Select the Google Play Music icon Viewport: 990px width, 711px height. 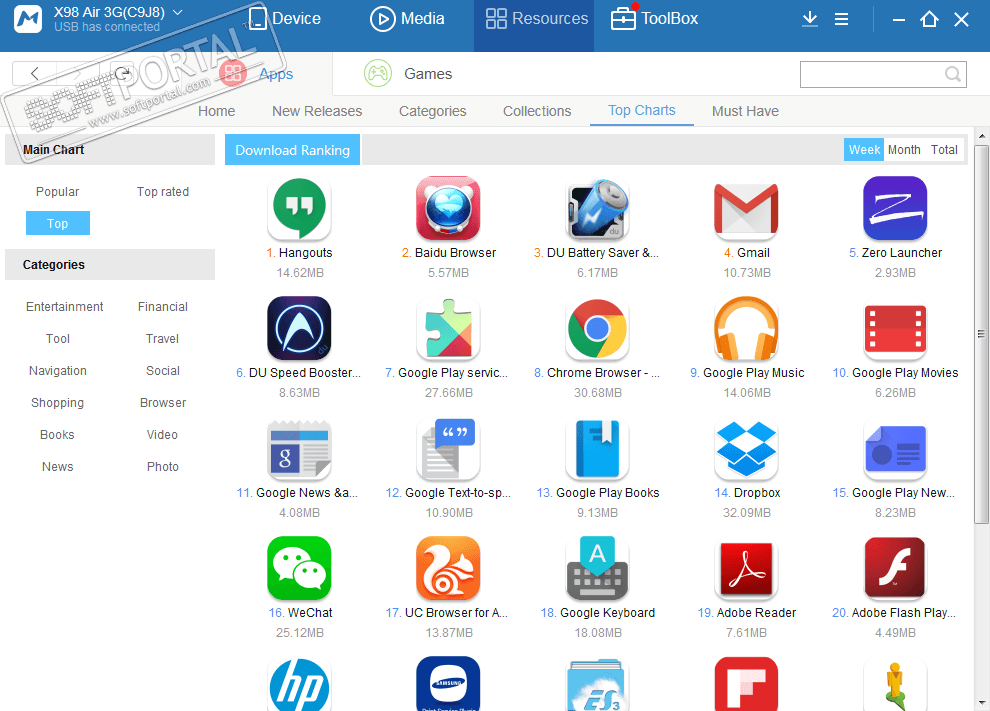coord(746,328)
